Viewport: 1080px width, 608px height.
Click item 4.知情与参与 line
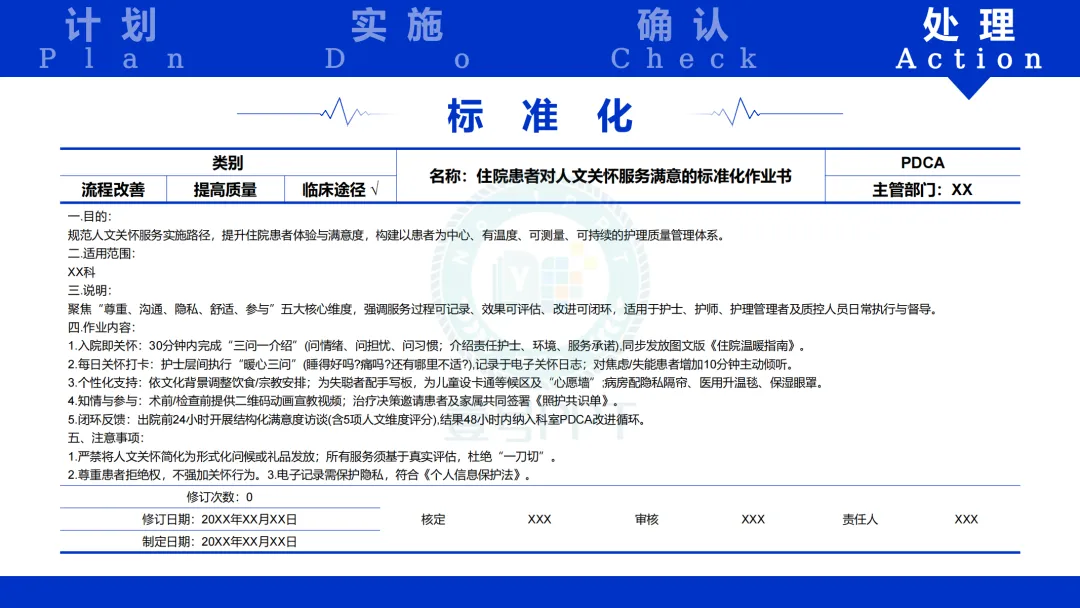343,401
